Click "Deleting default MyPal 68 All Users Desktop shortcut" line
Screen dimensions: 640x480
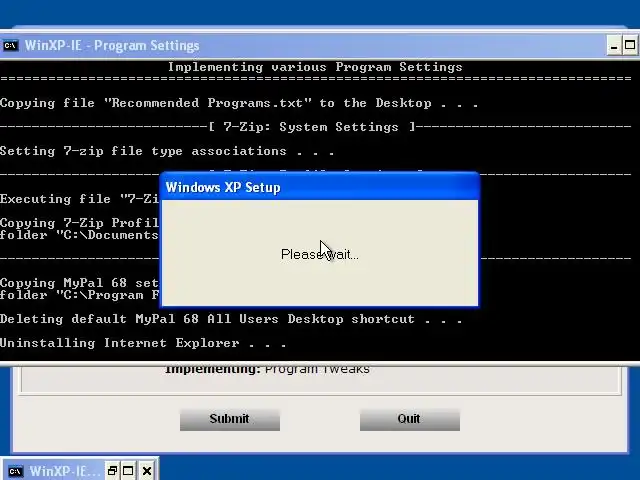(x=231, y=319)
